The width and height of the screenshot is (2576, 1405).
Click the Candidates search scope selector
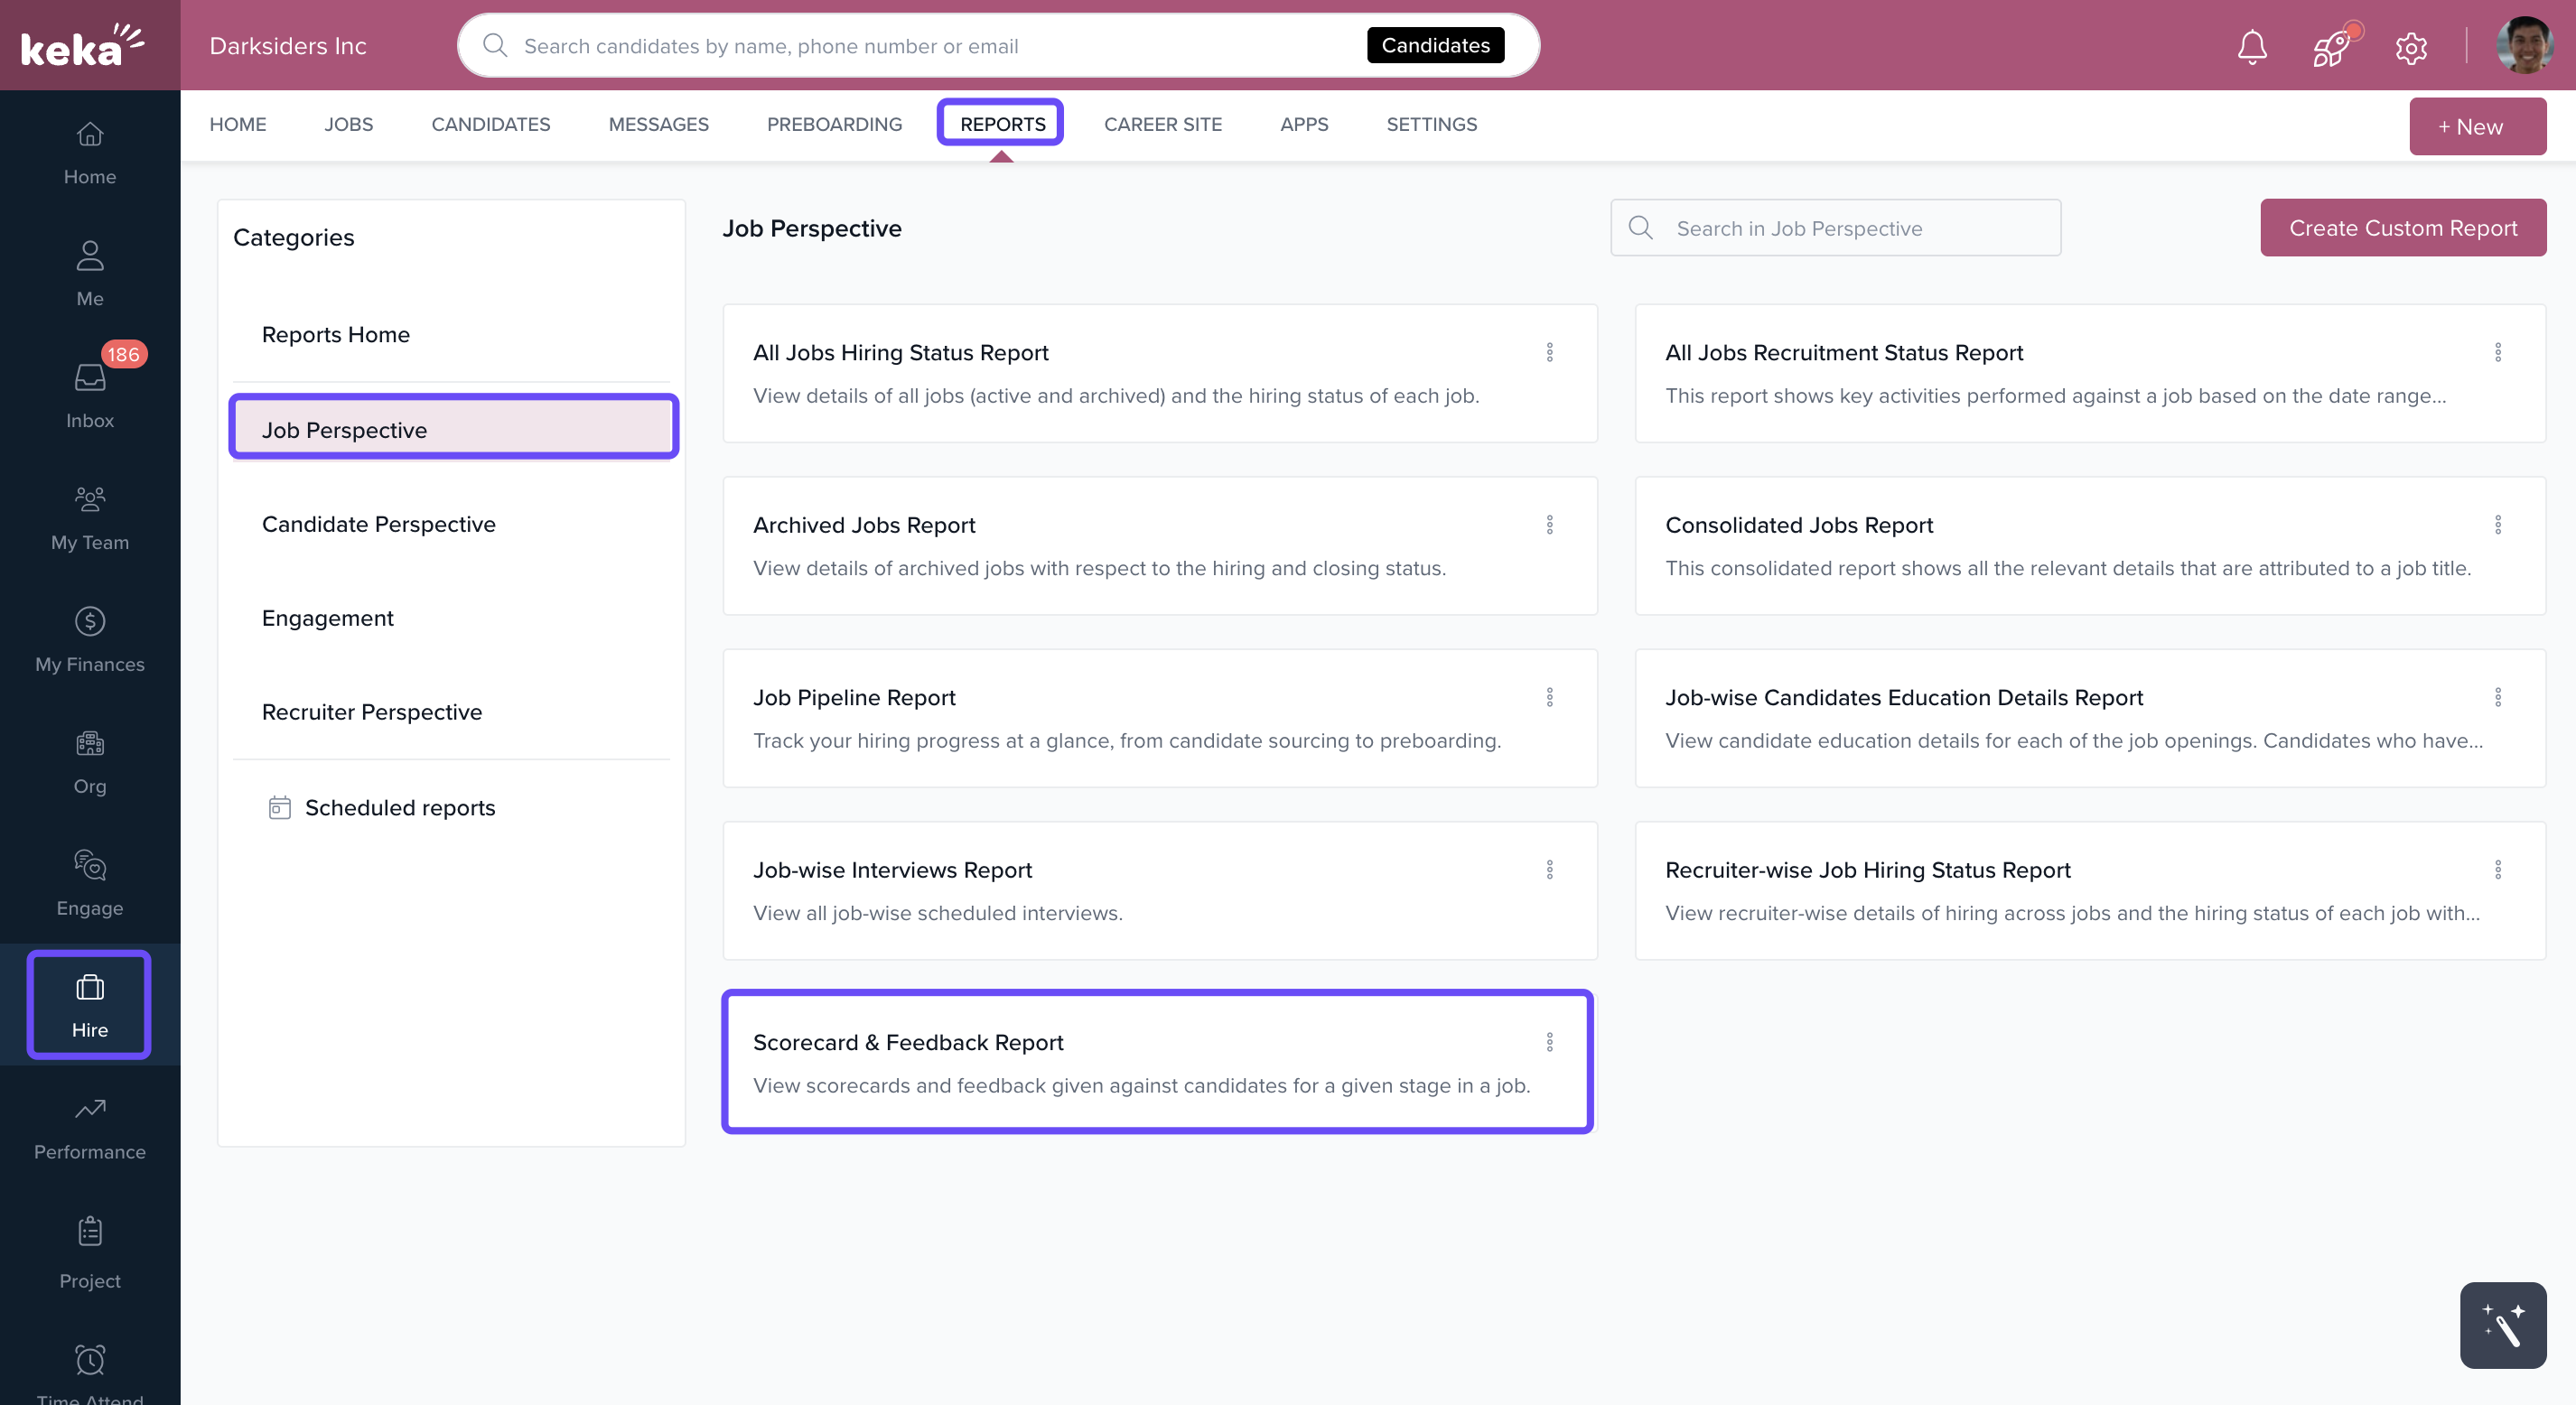coord(1435,45)
